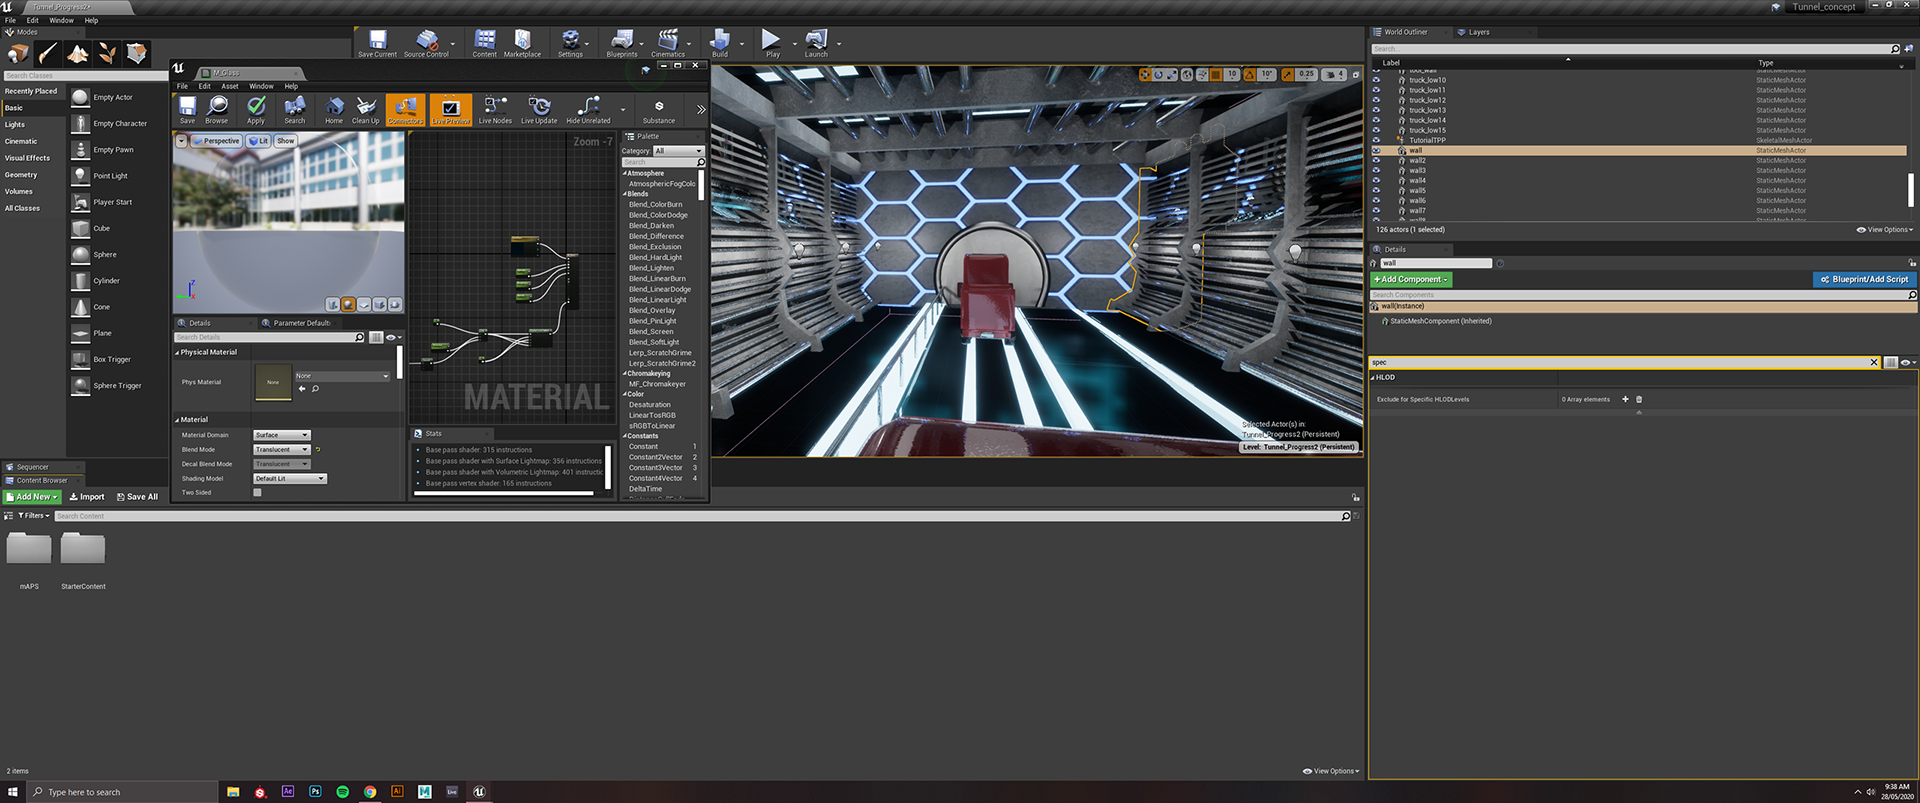Click the World Outliner search field

(x=1635, y=49)
